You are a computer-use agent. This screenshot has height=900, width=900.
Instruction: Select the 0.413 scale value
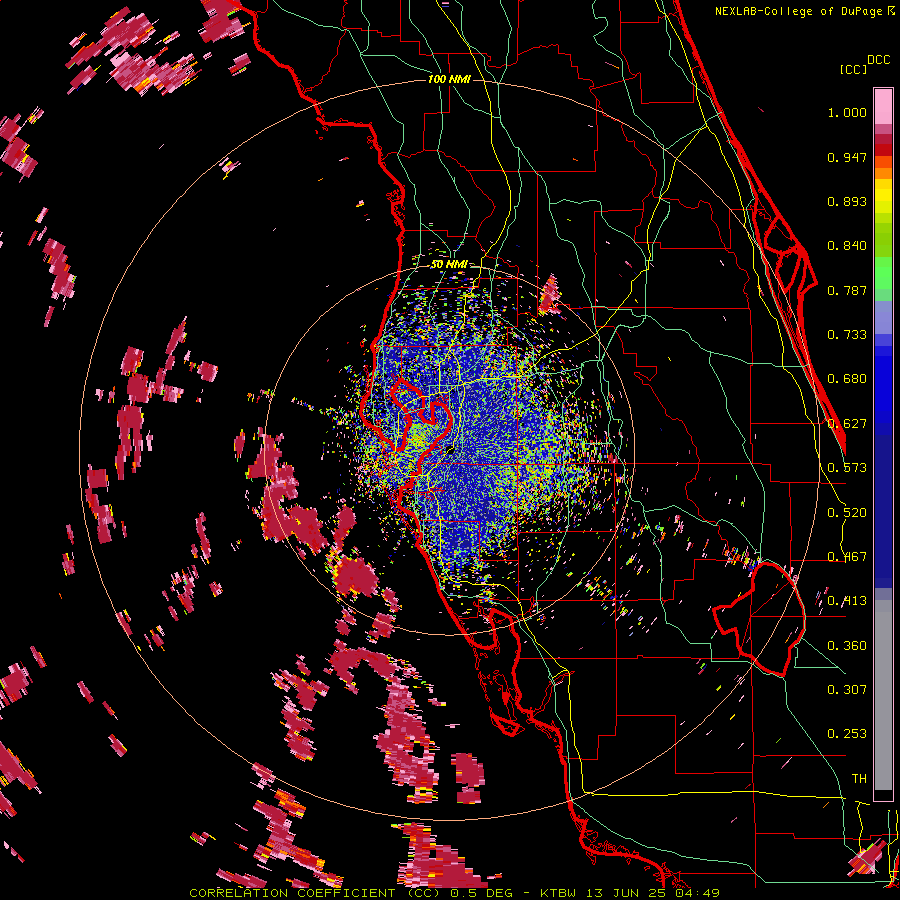click(x=847, y=601)
